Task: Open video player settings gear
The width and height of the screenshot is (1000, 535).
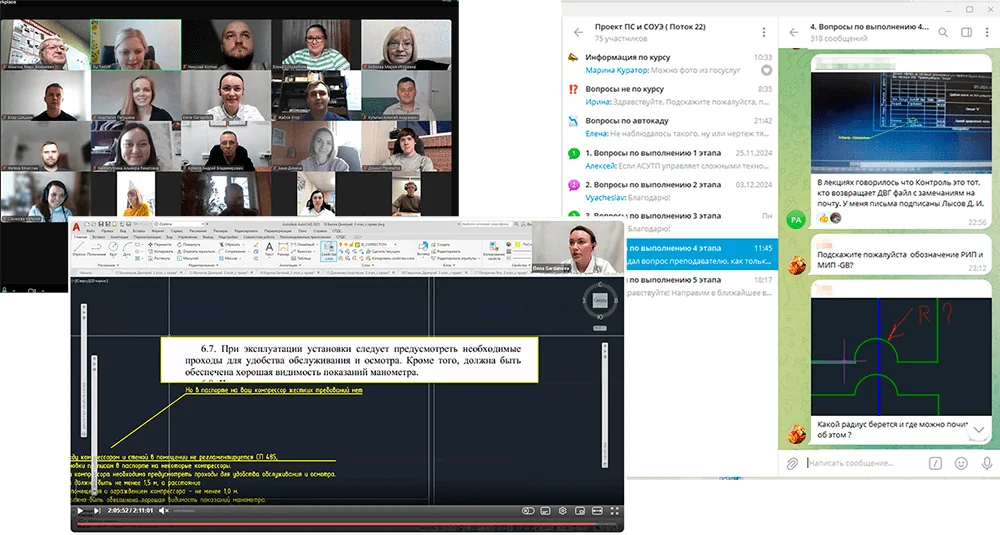Action: tap(562, 511)
